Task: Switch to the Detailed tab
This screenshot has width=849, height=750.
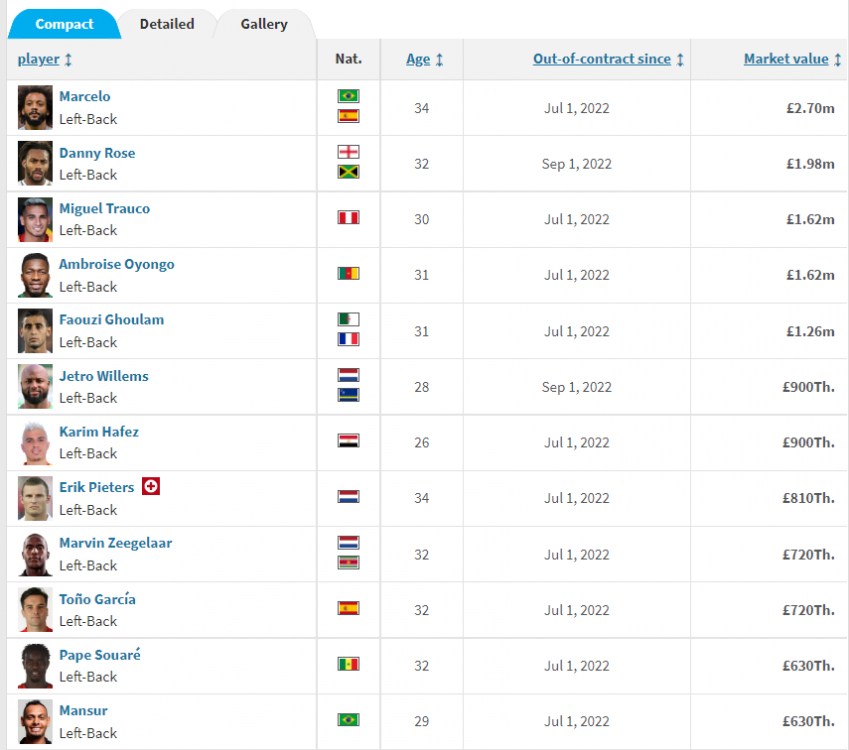Action: [167, 24]
